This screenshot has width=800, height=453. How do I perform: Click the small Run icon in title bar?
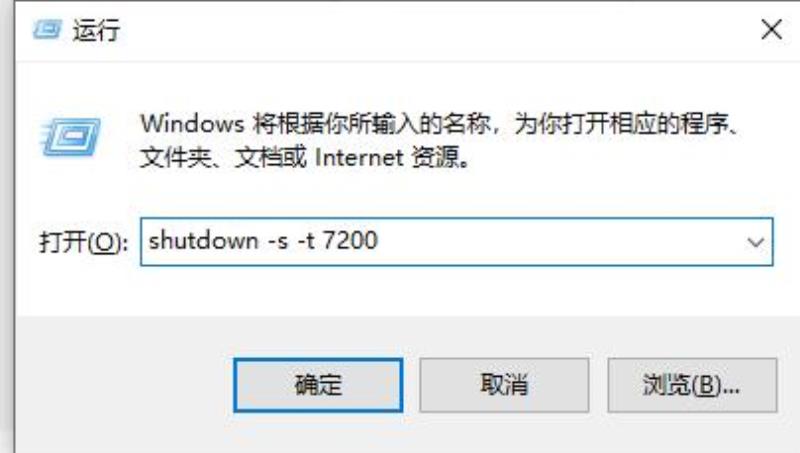tap(47, 30)
